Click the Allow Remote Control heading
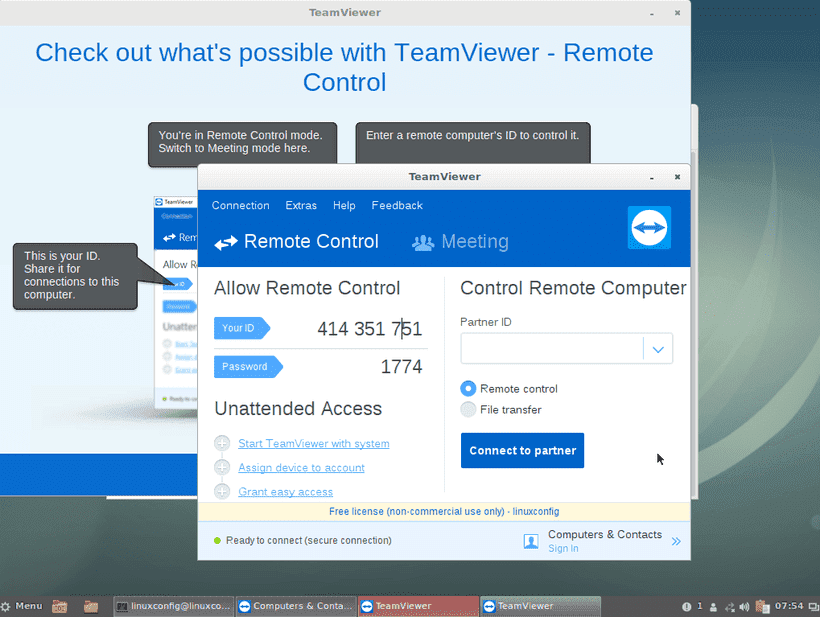 pos(307,288)
